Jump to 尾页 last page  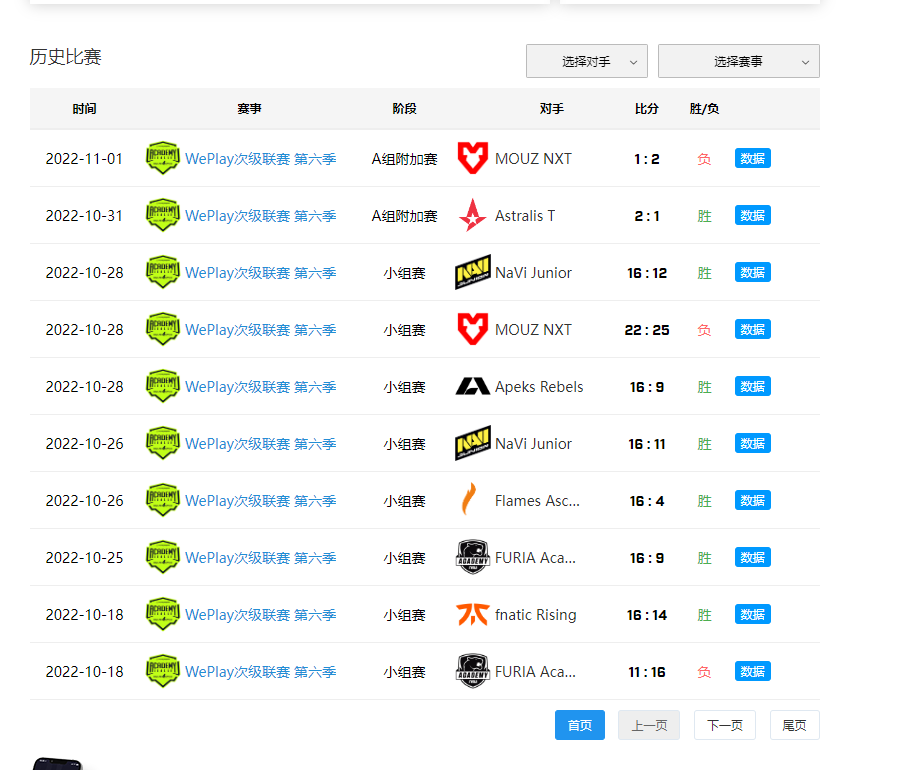(794, 725)
